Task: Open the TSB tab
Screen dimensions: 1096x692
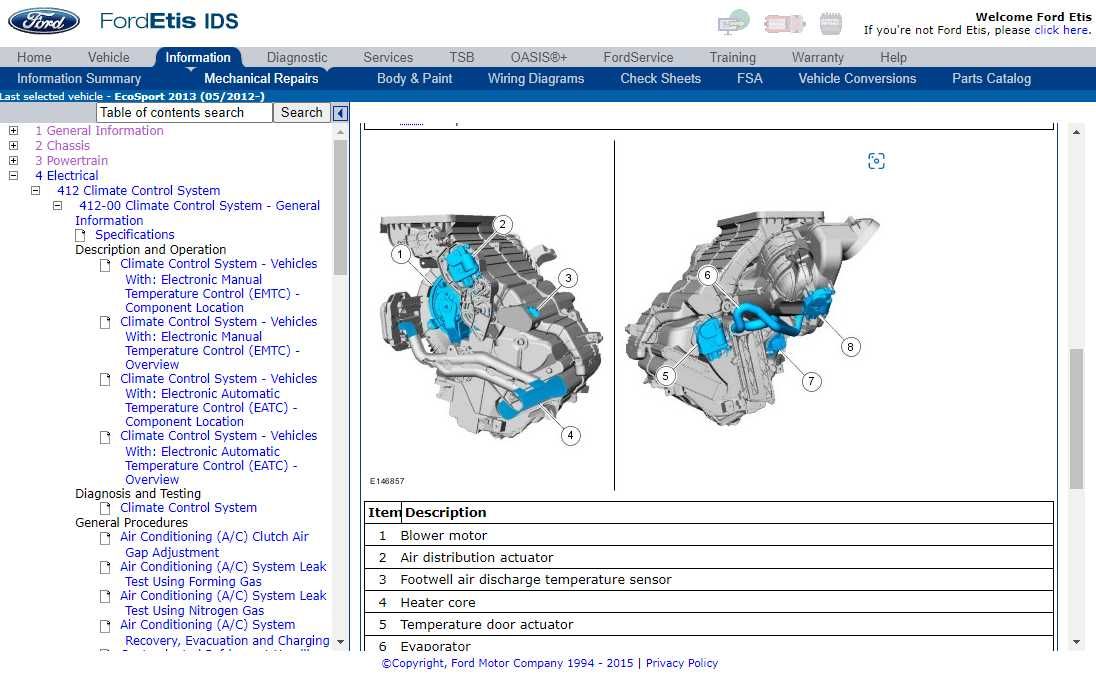Action: [461, 57]
